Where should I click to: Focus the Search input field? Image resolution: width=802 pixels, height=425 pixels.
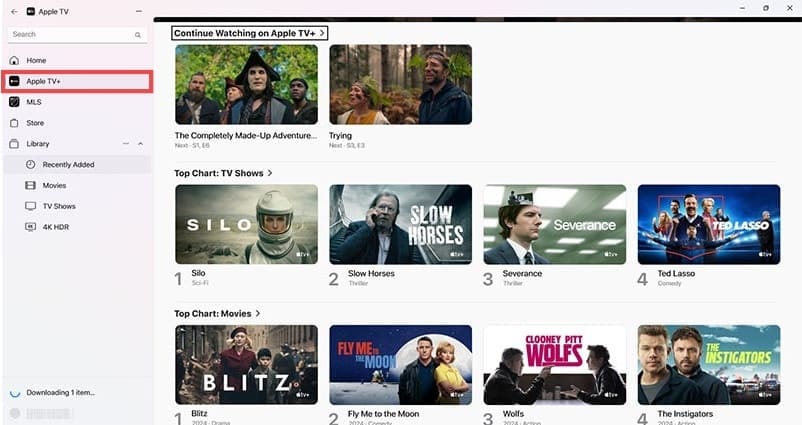point(78,34)
